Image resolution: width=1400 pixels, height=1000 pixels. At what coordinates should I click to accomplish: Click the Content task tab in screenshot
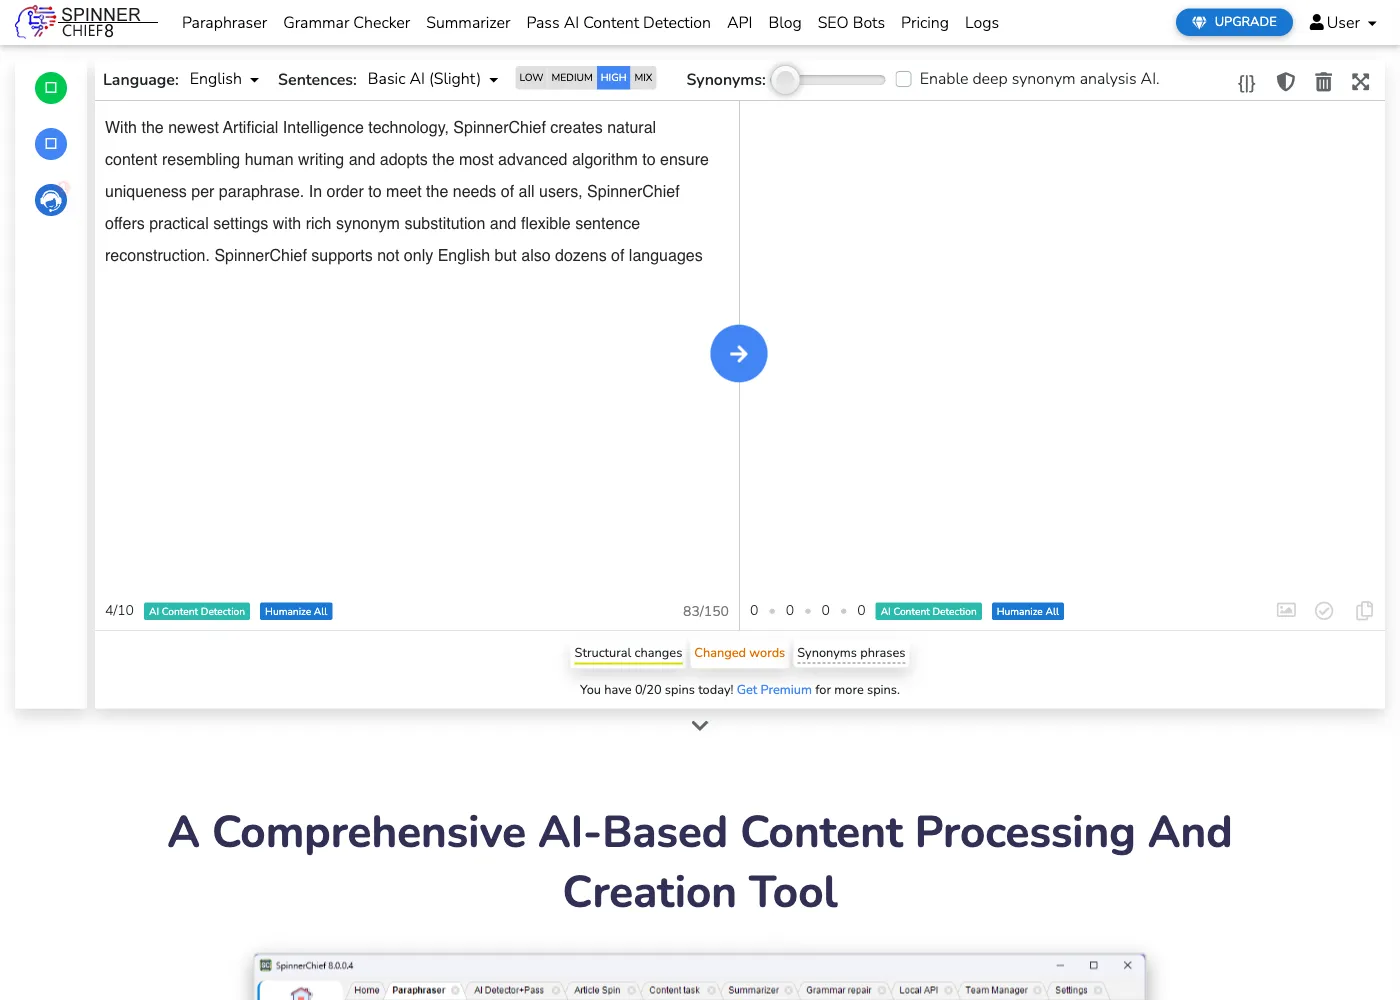pos(674,990)
